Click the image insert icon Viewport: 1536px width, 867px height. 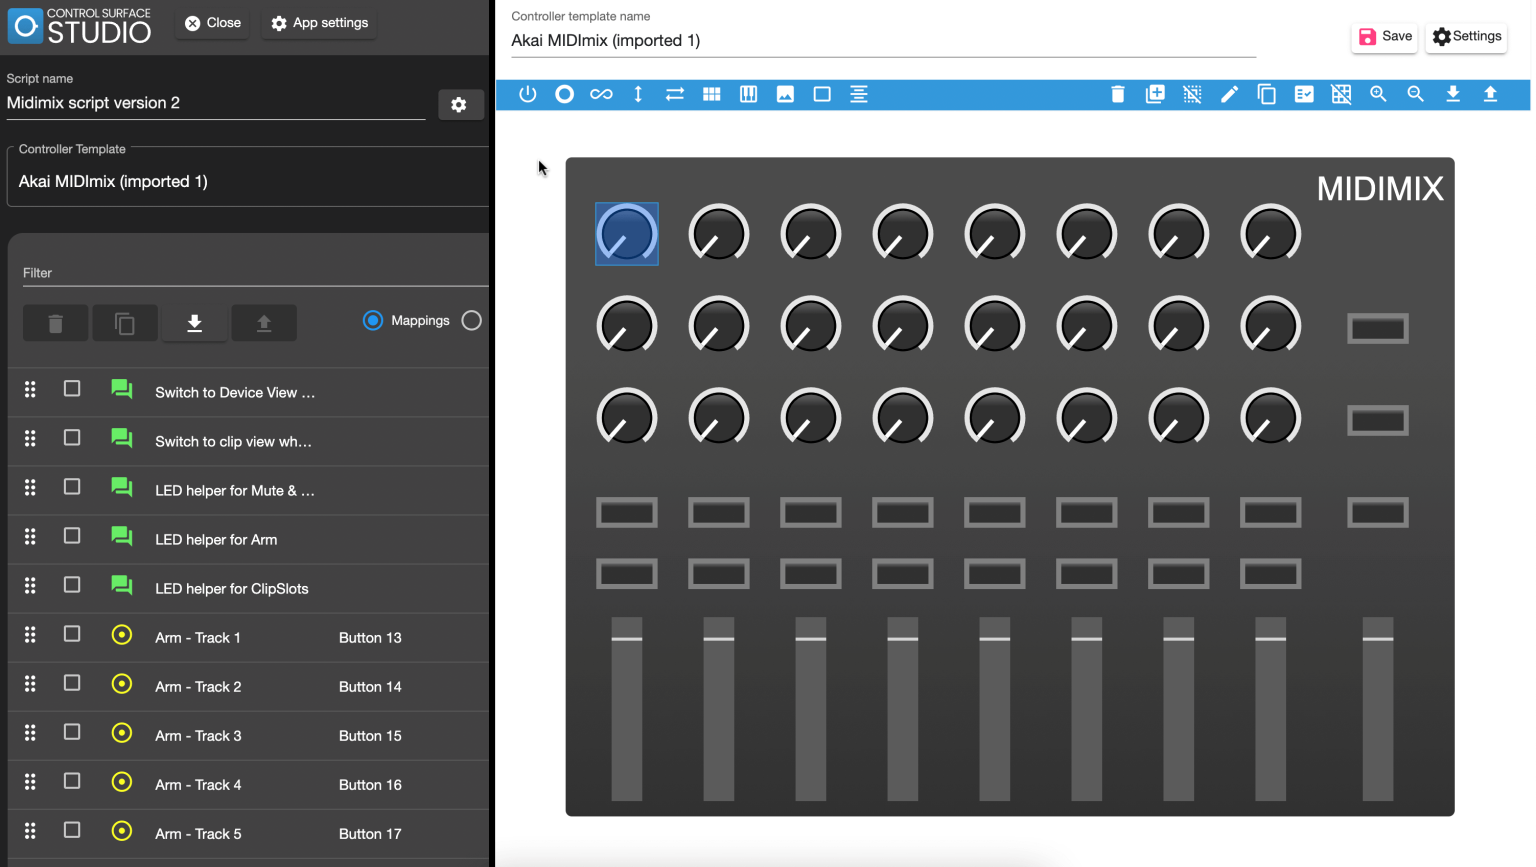pyautogui.click(x=785, y=94)
